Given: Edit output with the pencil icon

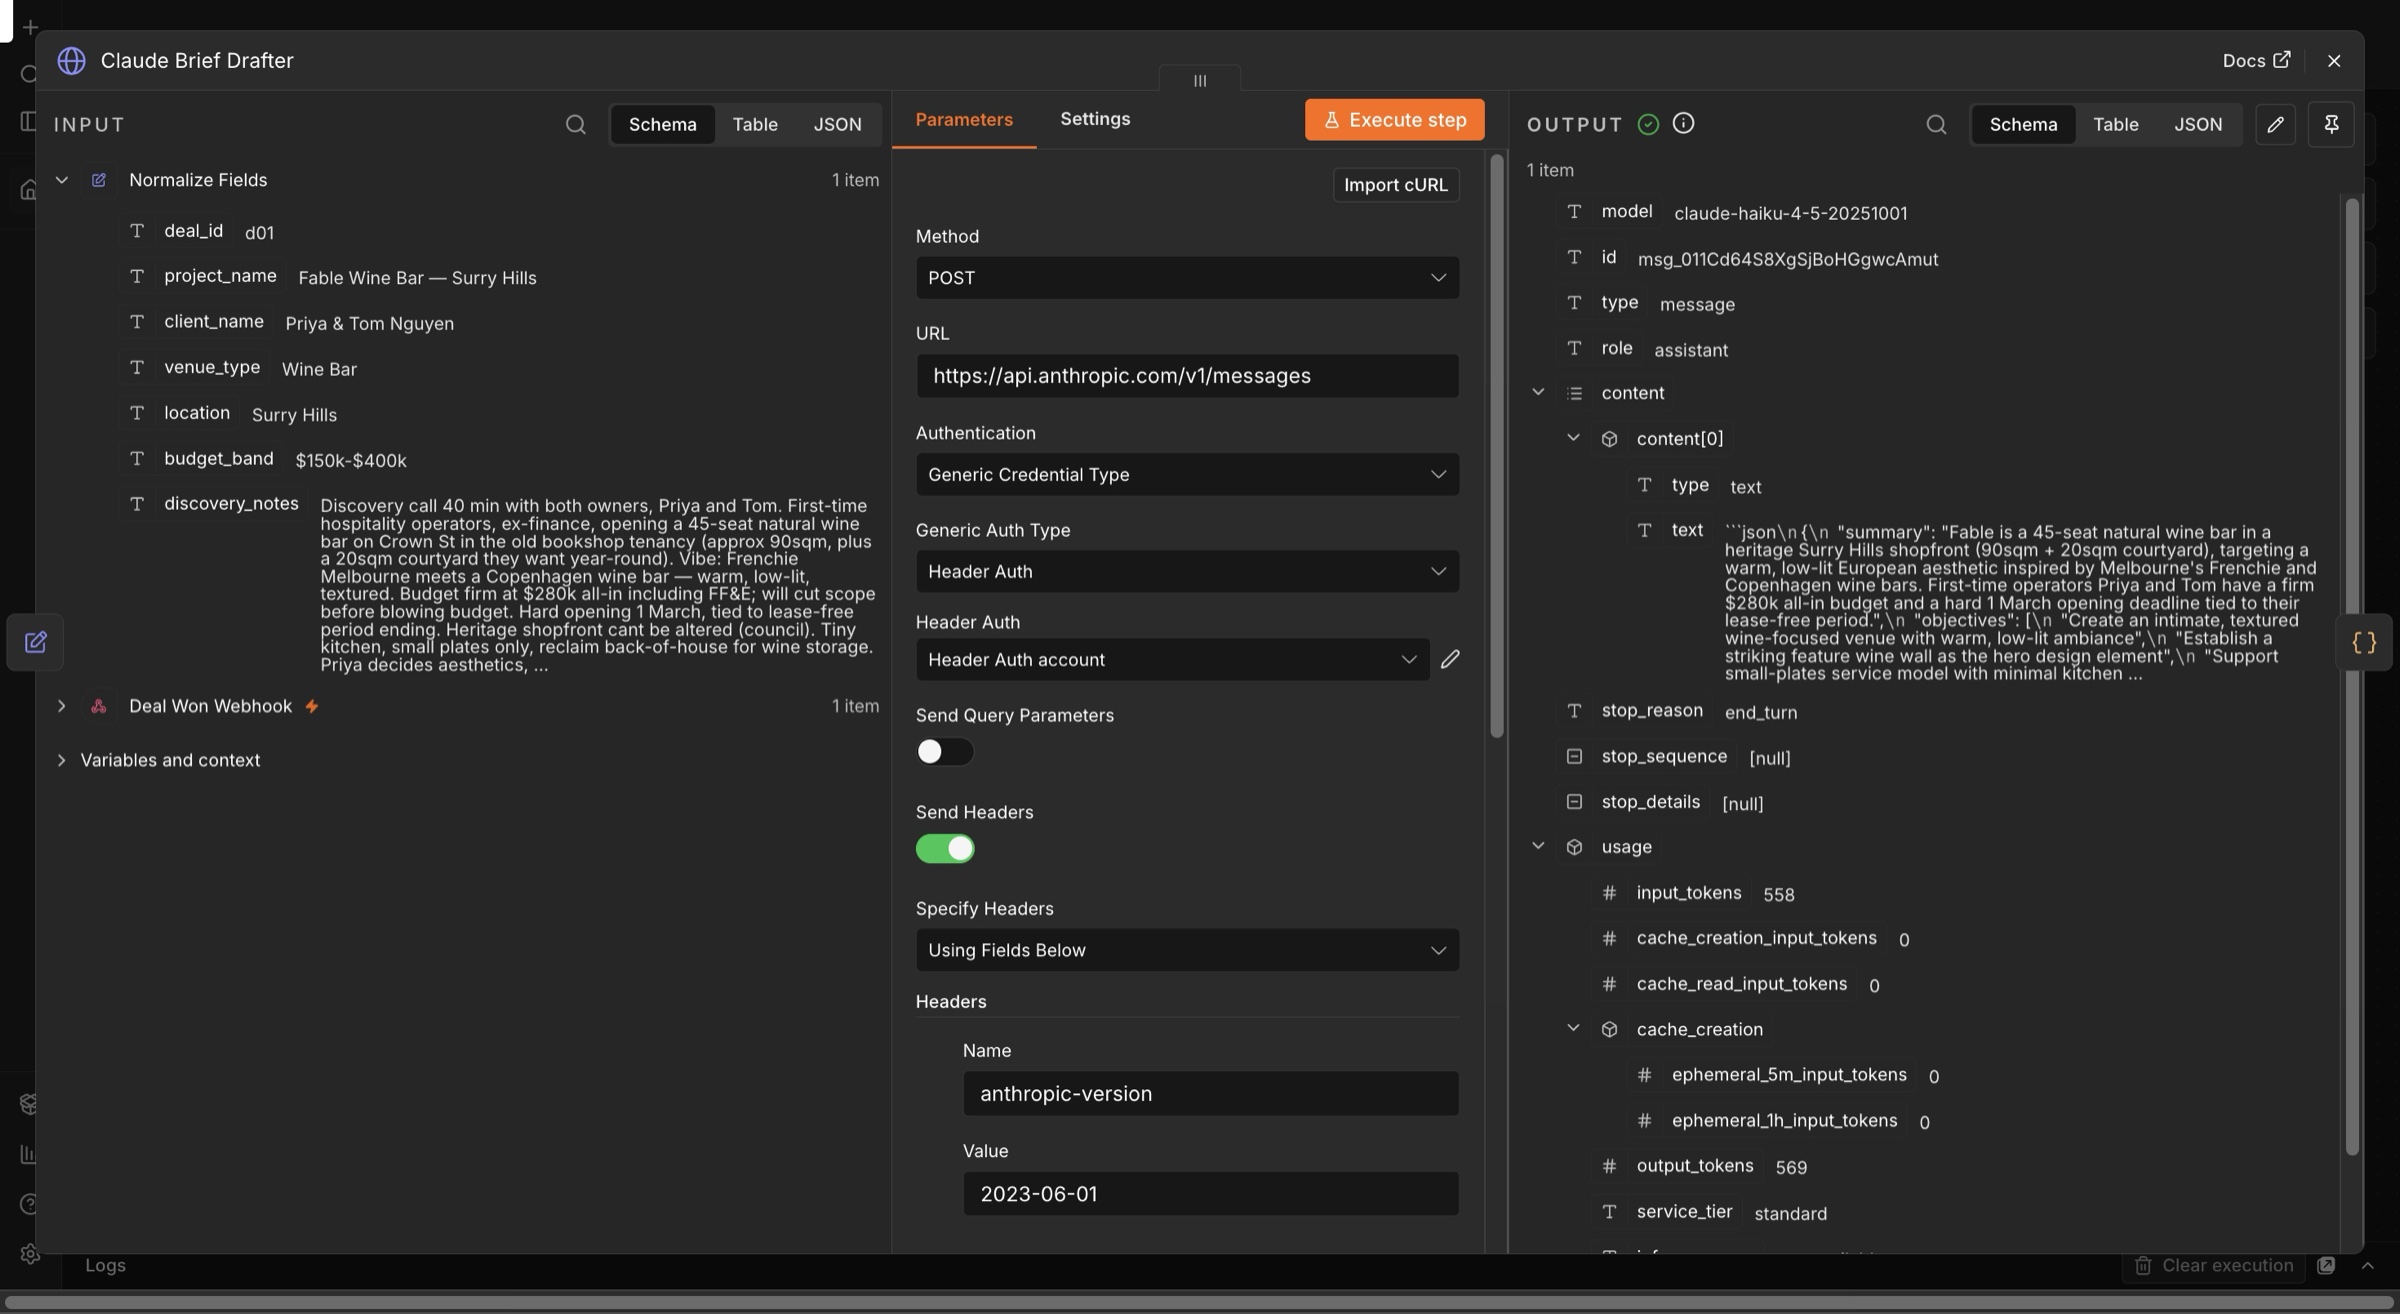Looking at the screenshot, I should 2275,124.
